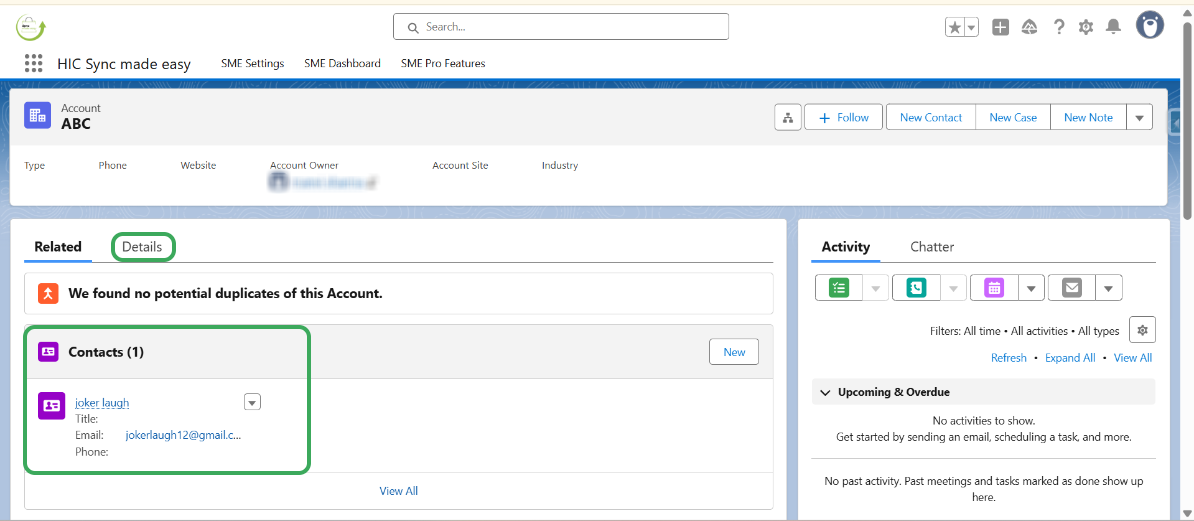Viewport: 1194px width, 521px height.
Task: Compose Email with gray envelope icon
Action: pyautogui.click(x=1072, y=288)
